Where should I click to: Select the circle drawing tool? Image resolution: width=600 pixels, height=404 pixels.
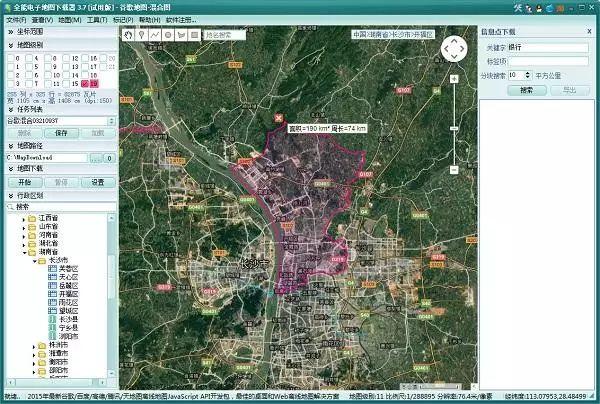167,34
